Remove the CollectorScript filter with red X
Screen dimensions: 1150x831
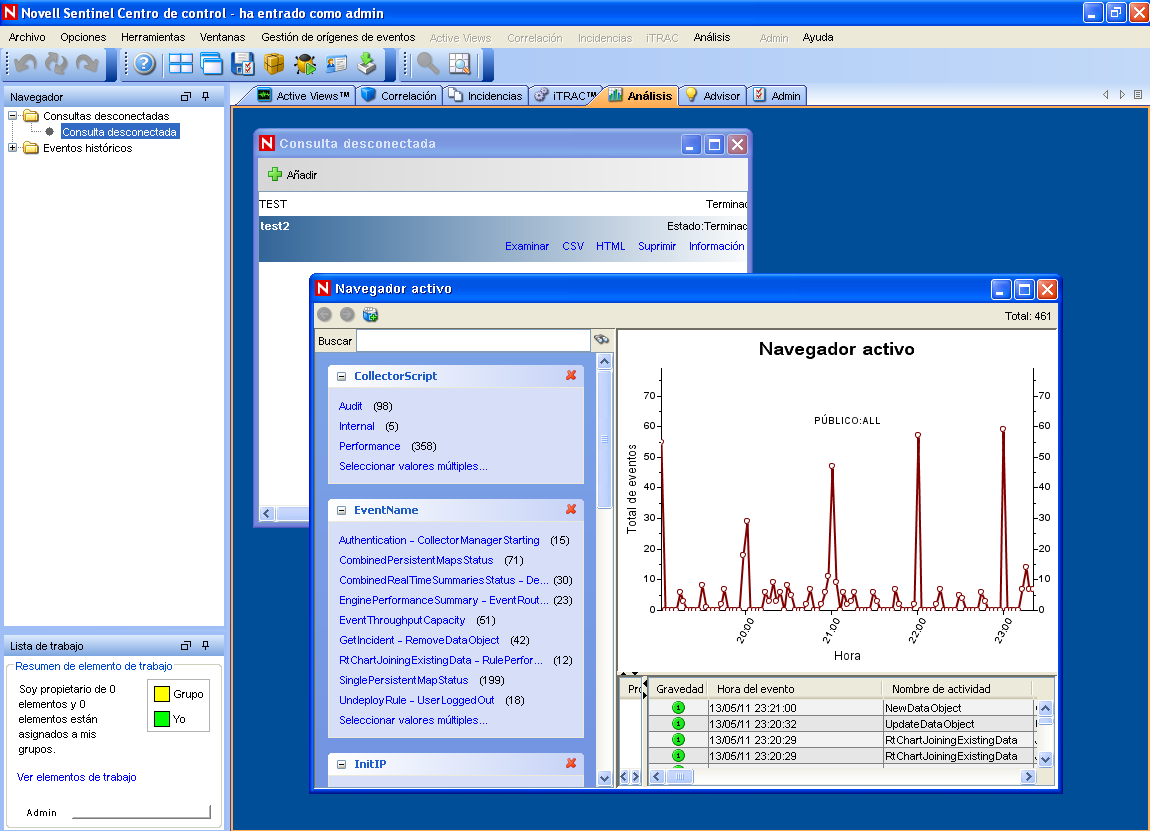point(571,376)
